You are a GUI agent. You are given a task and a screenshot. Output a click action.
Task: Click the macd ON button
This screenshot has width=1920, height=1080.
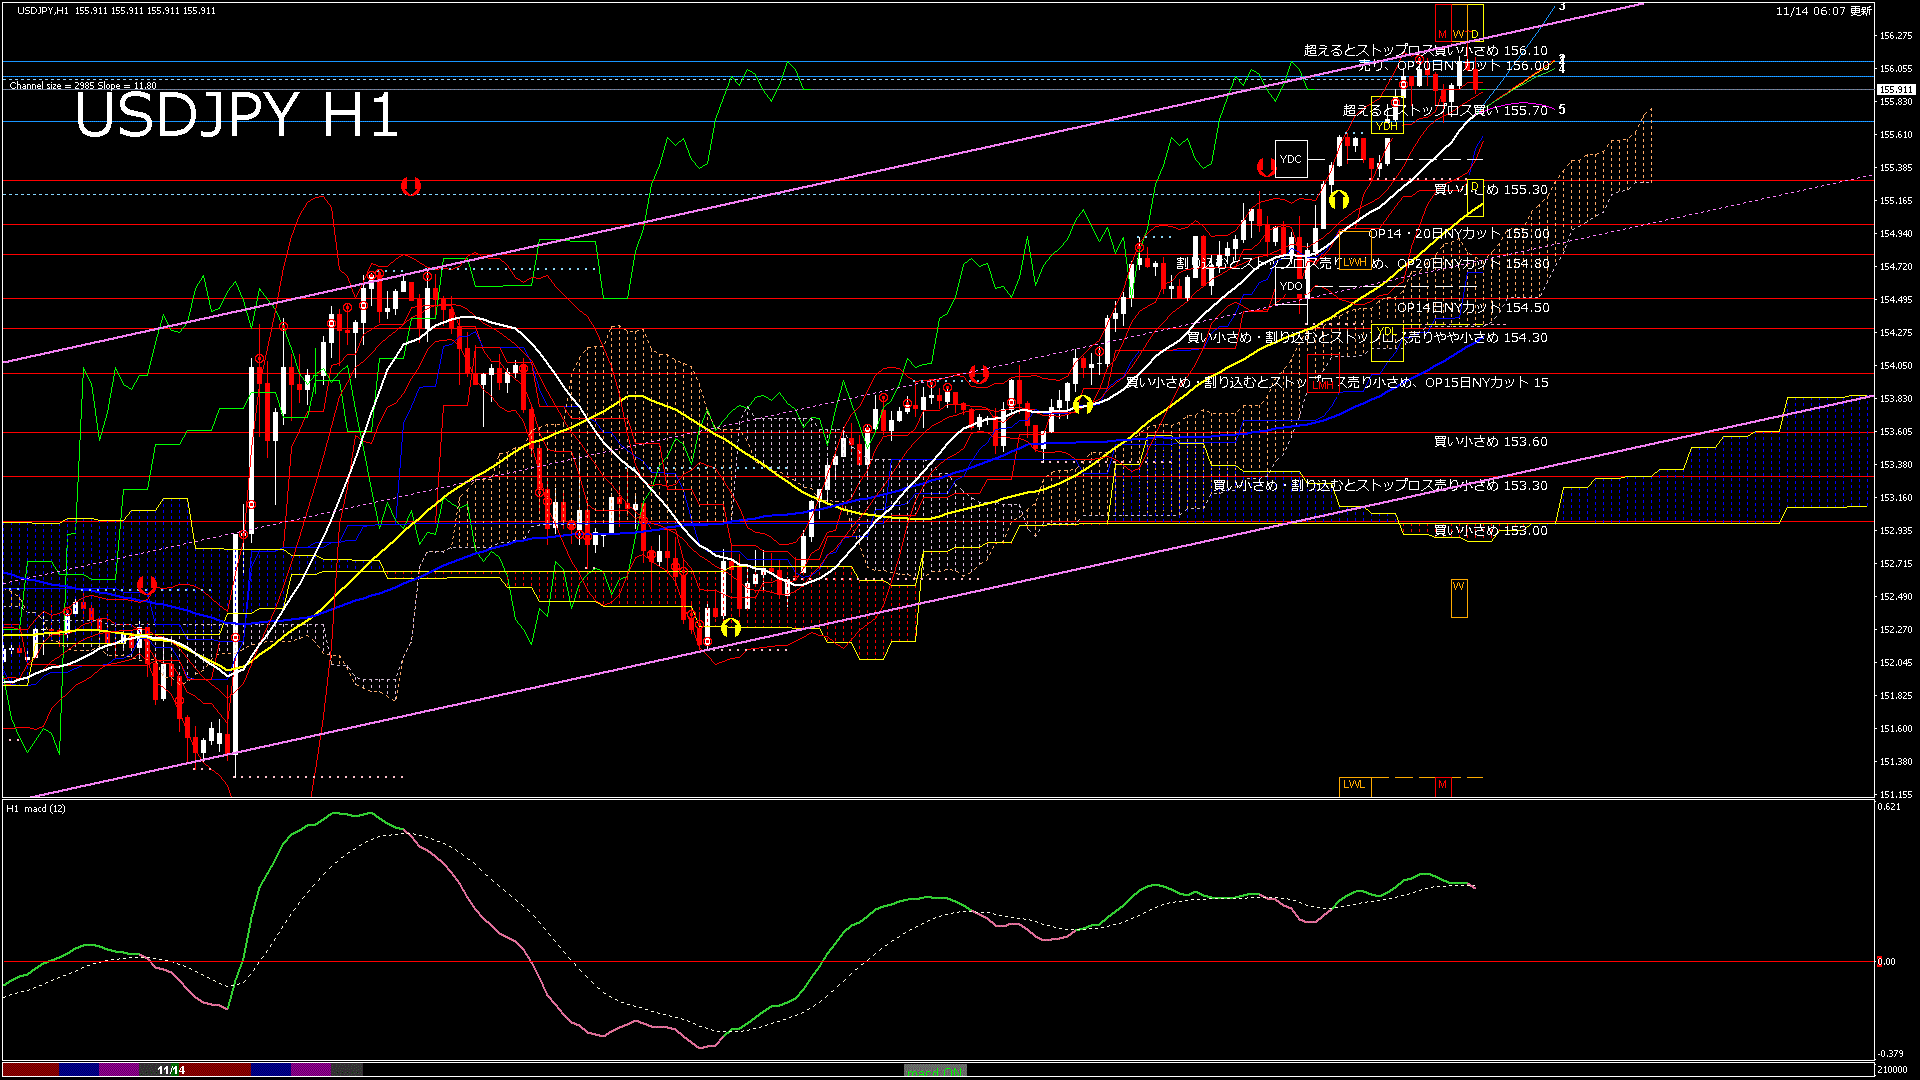[935, 1071]
